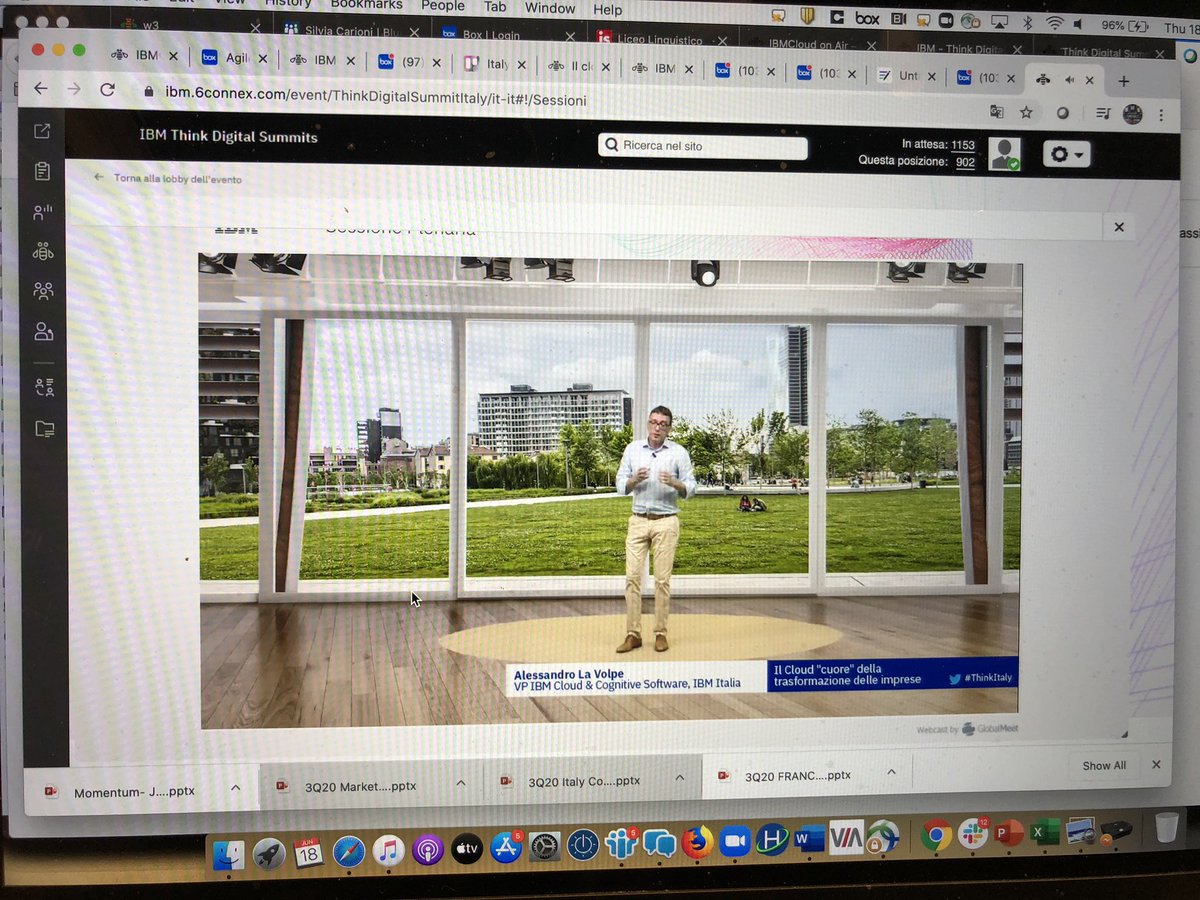
Task: Open Zoom app in the Dock
Action: point(735,841)
